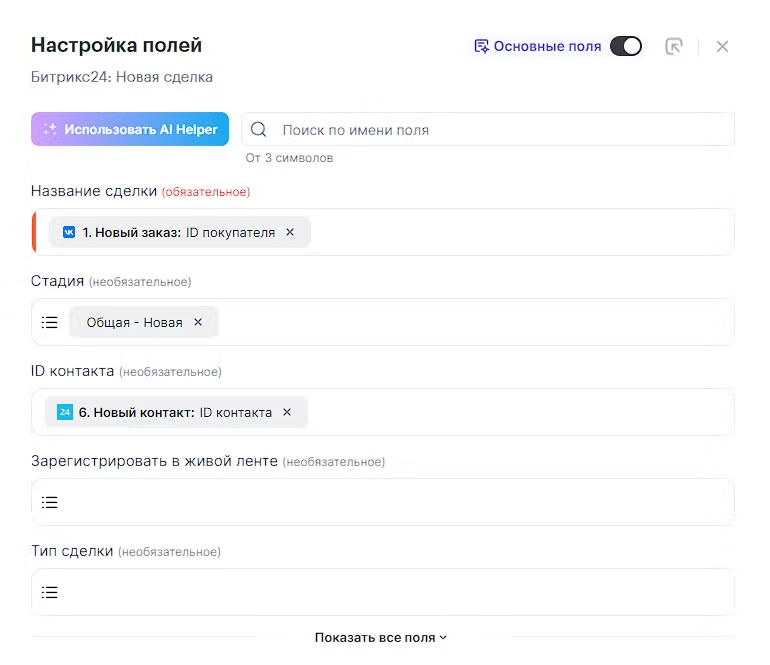Click the Основные поля label icon
Screen dimensions: 770x665
(x=481, y=46)
